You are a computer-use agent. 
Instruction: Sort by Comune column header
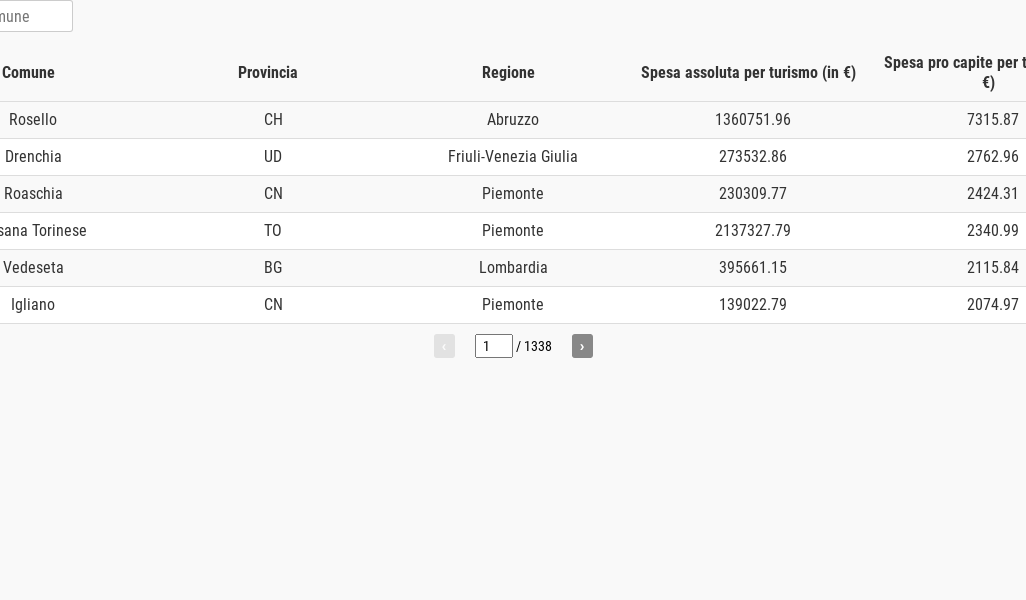click(29, 73)
